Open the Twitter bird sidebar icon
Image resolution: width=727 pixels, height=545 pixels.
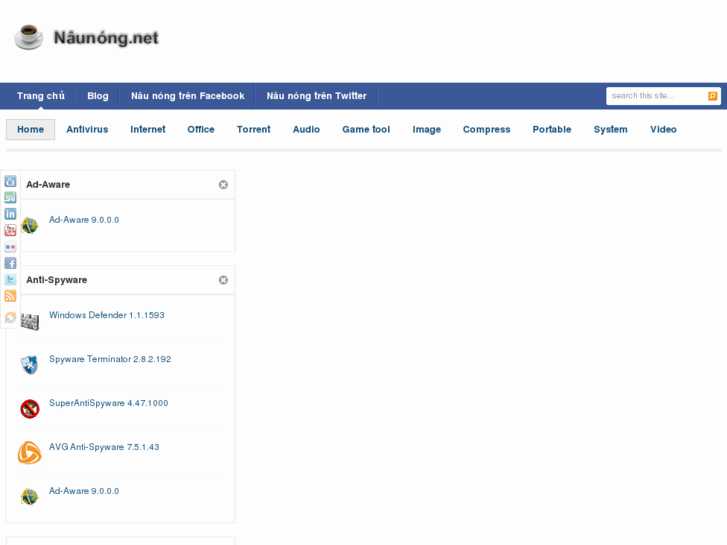[10, 279]
